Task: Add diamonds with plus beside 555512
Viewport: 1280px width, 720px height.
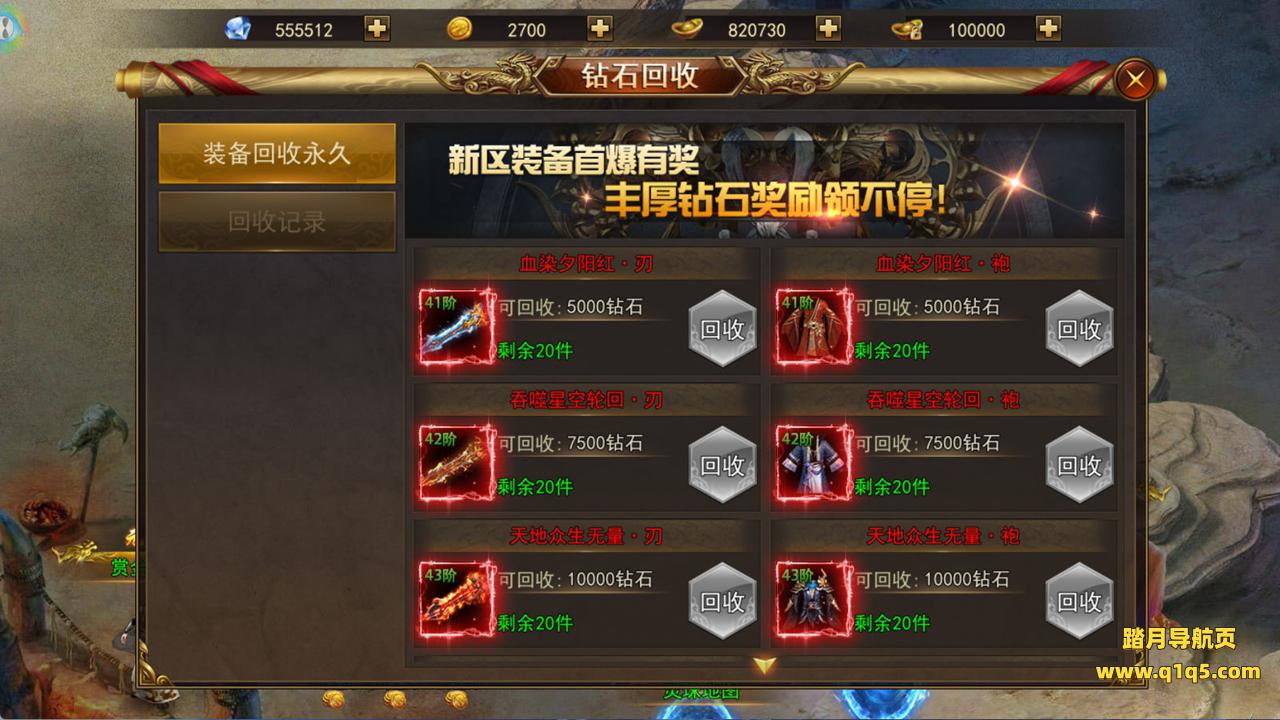Action: [x=377, y=29]
